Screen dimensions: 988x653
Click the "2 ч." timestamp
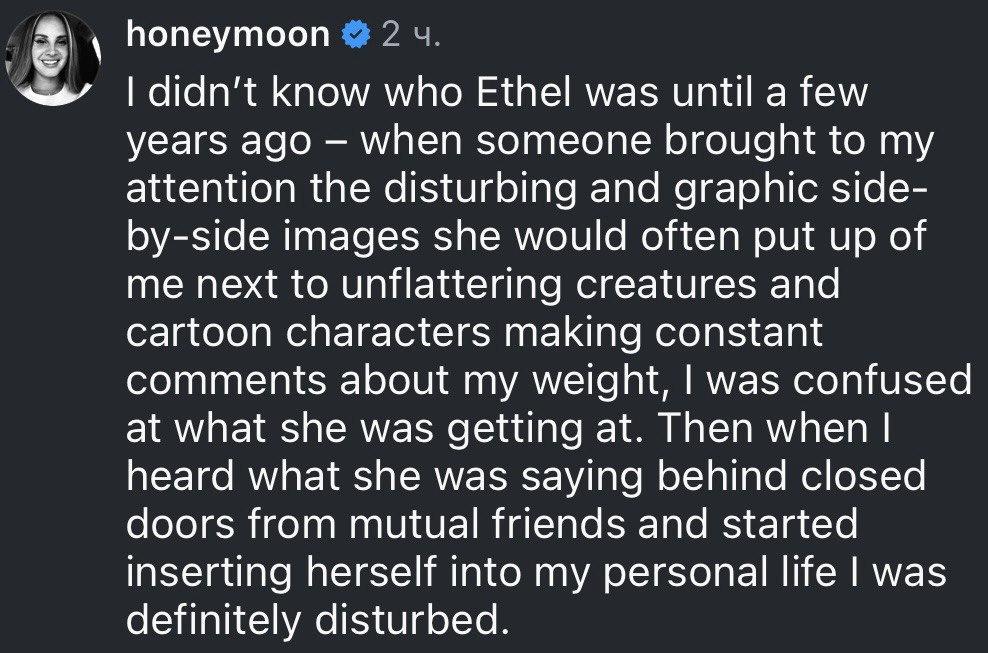410,35
